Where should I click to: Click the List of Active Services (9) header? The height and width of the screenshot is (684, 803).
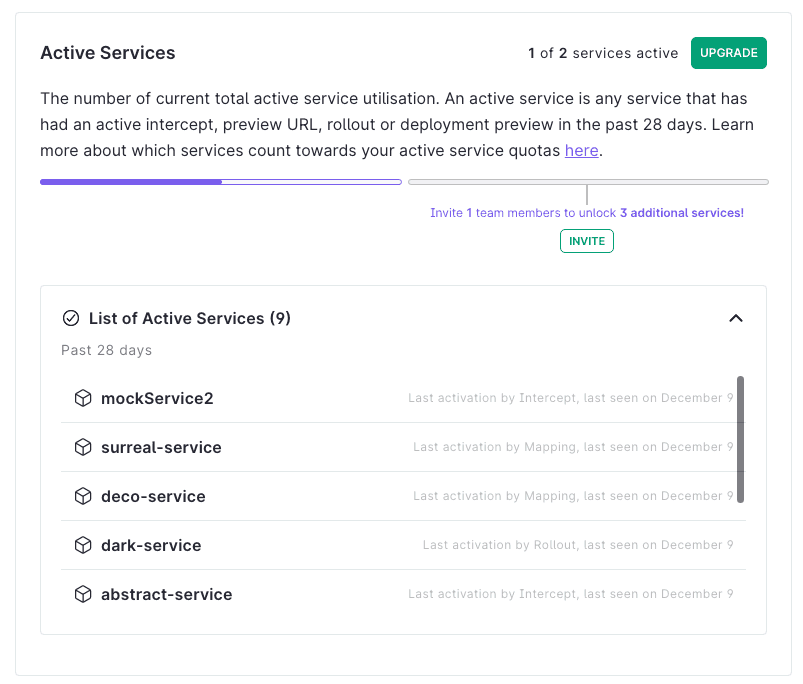tap(189, 318)
